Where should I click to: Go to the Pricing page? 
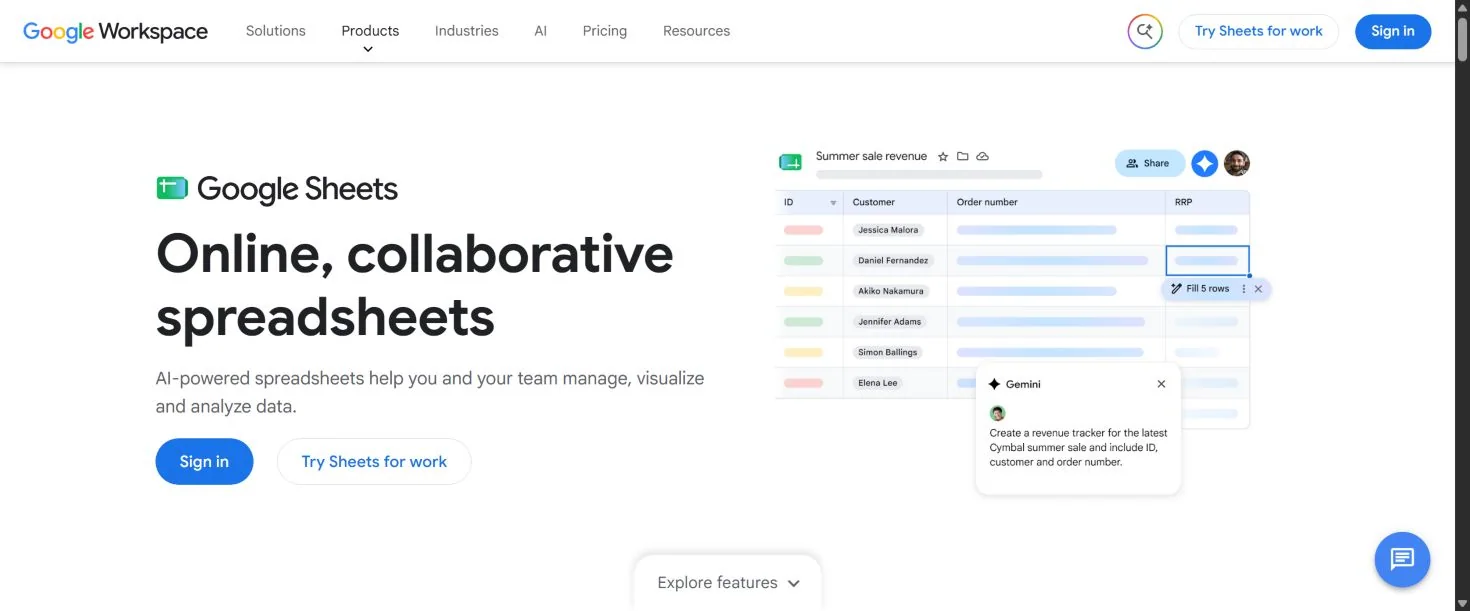coord(605,31)
